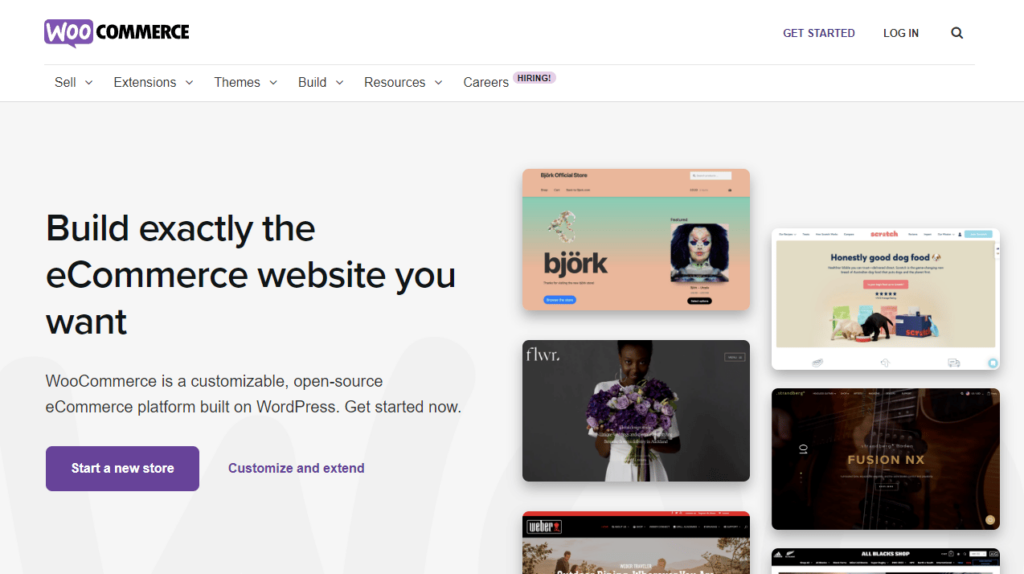Image resolution: width=1024 pixels, height=574 pixels.
Task: Open the Honestly good dog food thumbnail
Action: [x=886, y=299]
